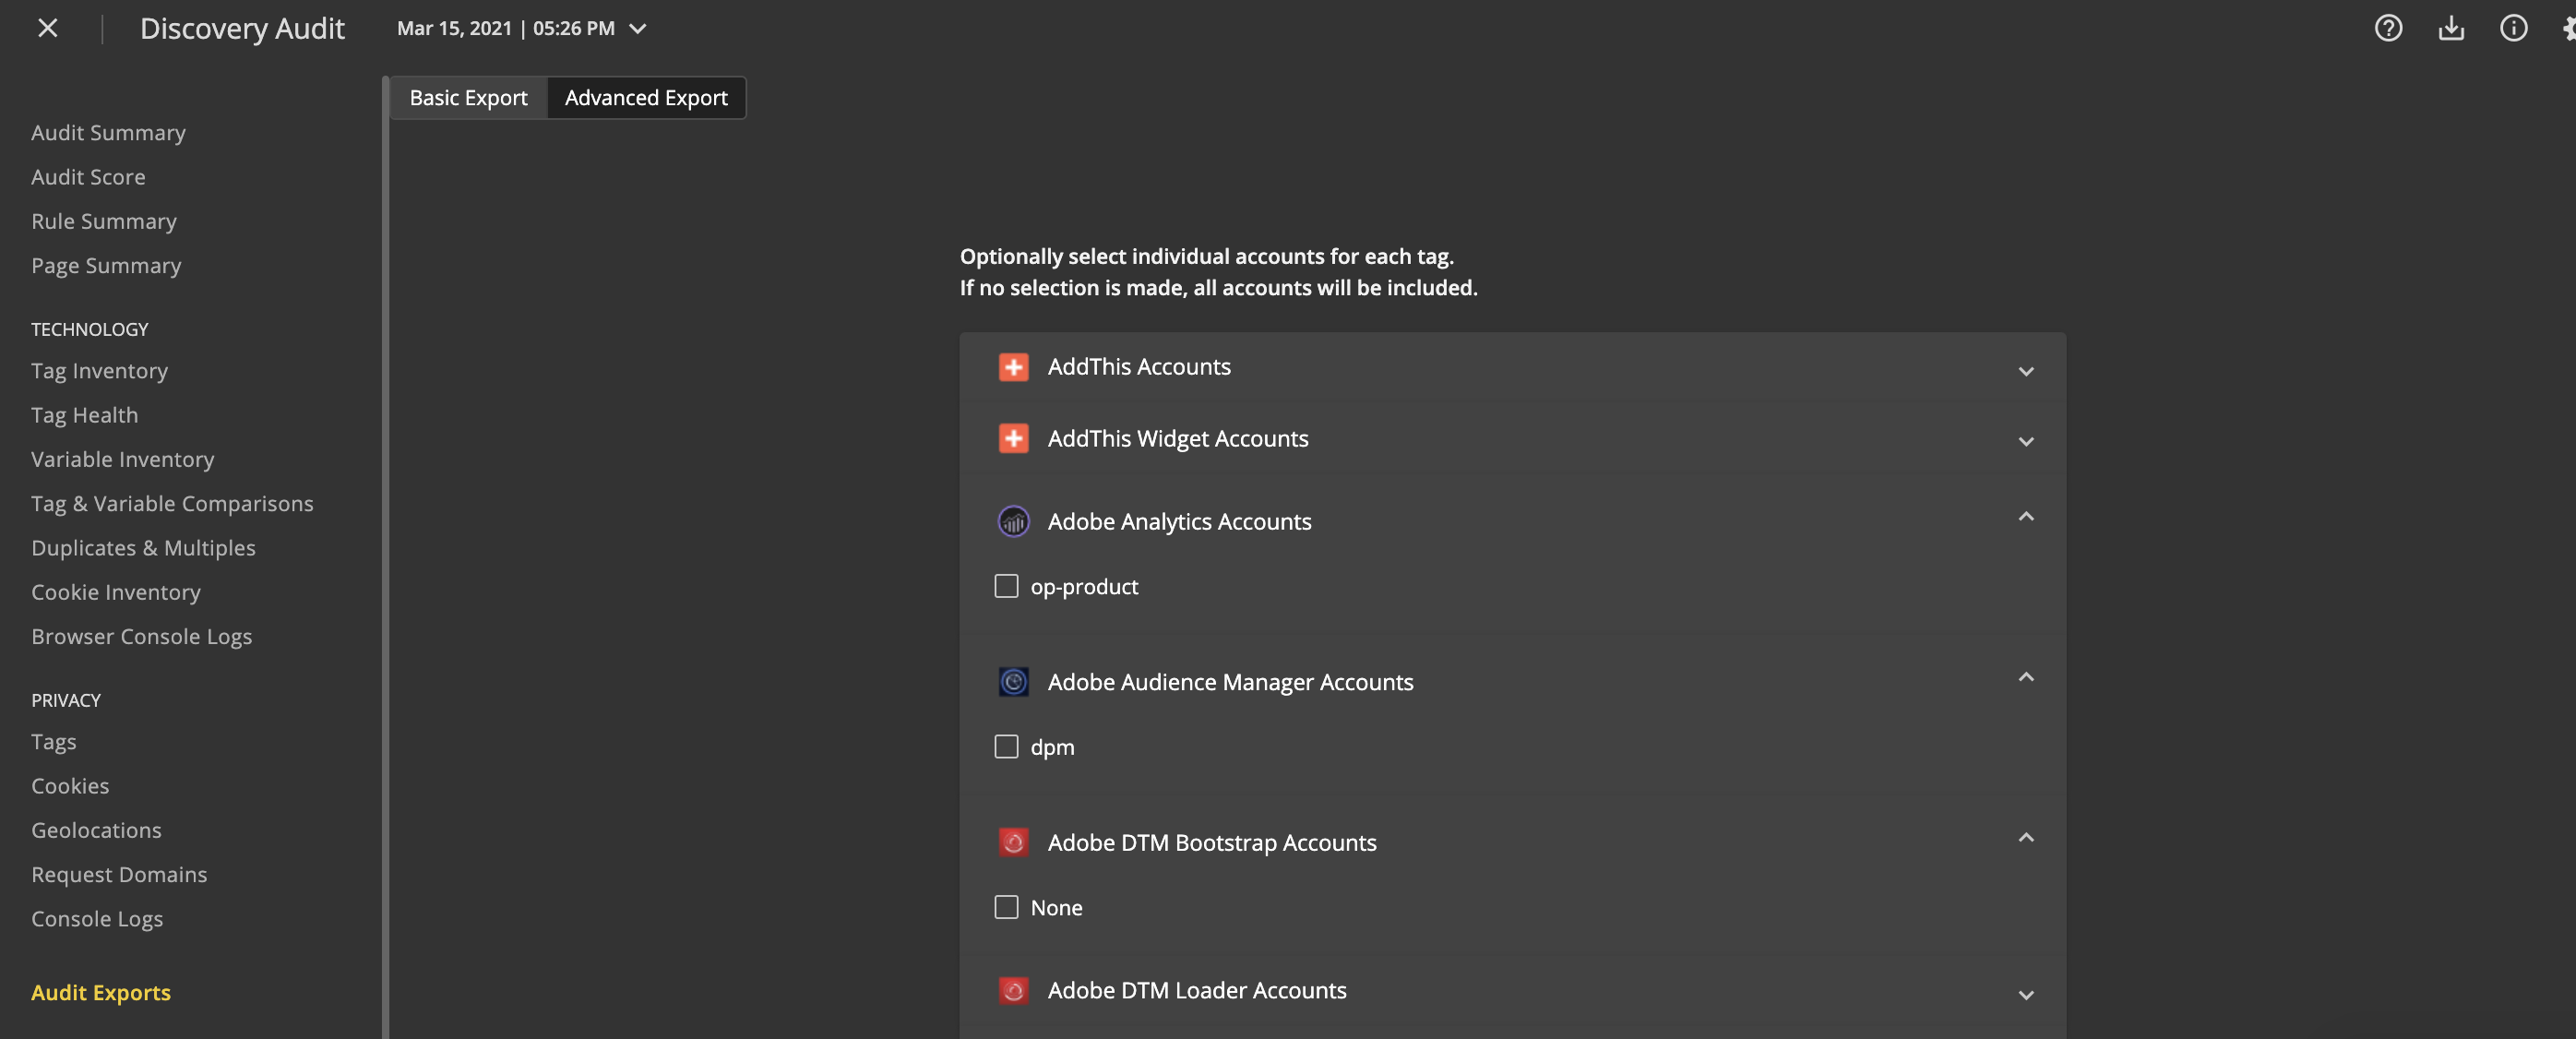Open Audit Summary in sidebar
Viewport: 2576px width, 1039px height.
click(108, 133)
